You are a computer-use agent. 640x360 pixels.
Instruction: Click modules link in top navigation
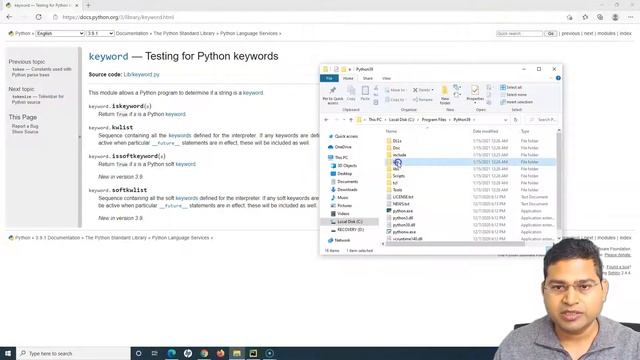click(x=606, y=33)
